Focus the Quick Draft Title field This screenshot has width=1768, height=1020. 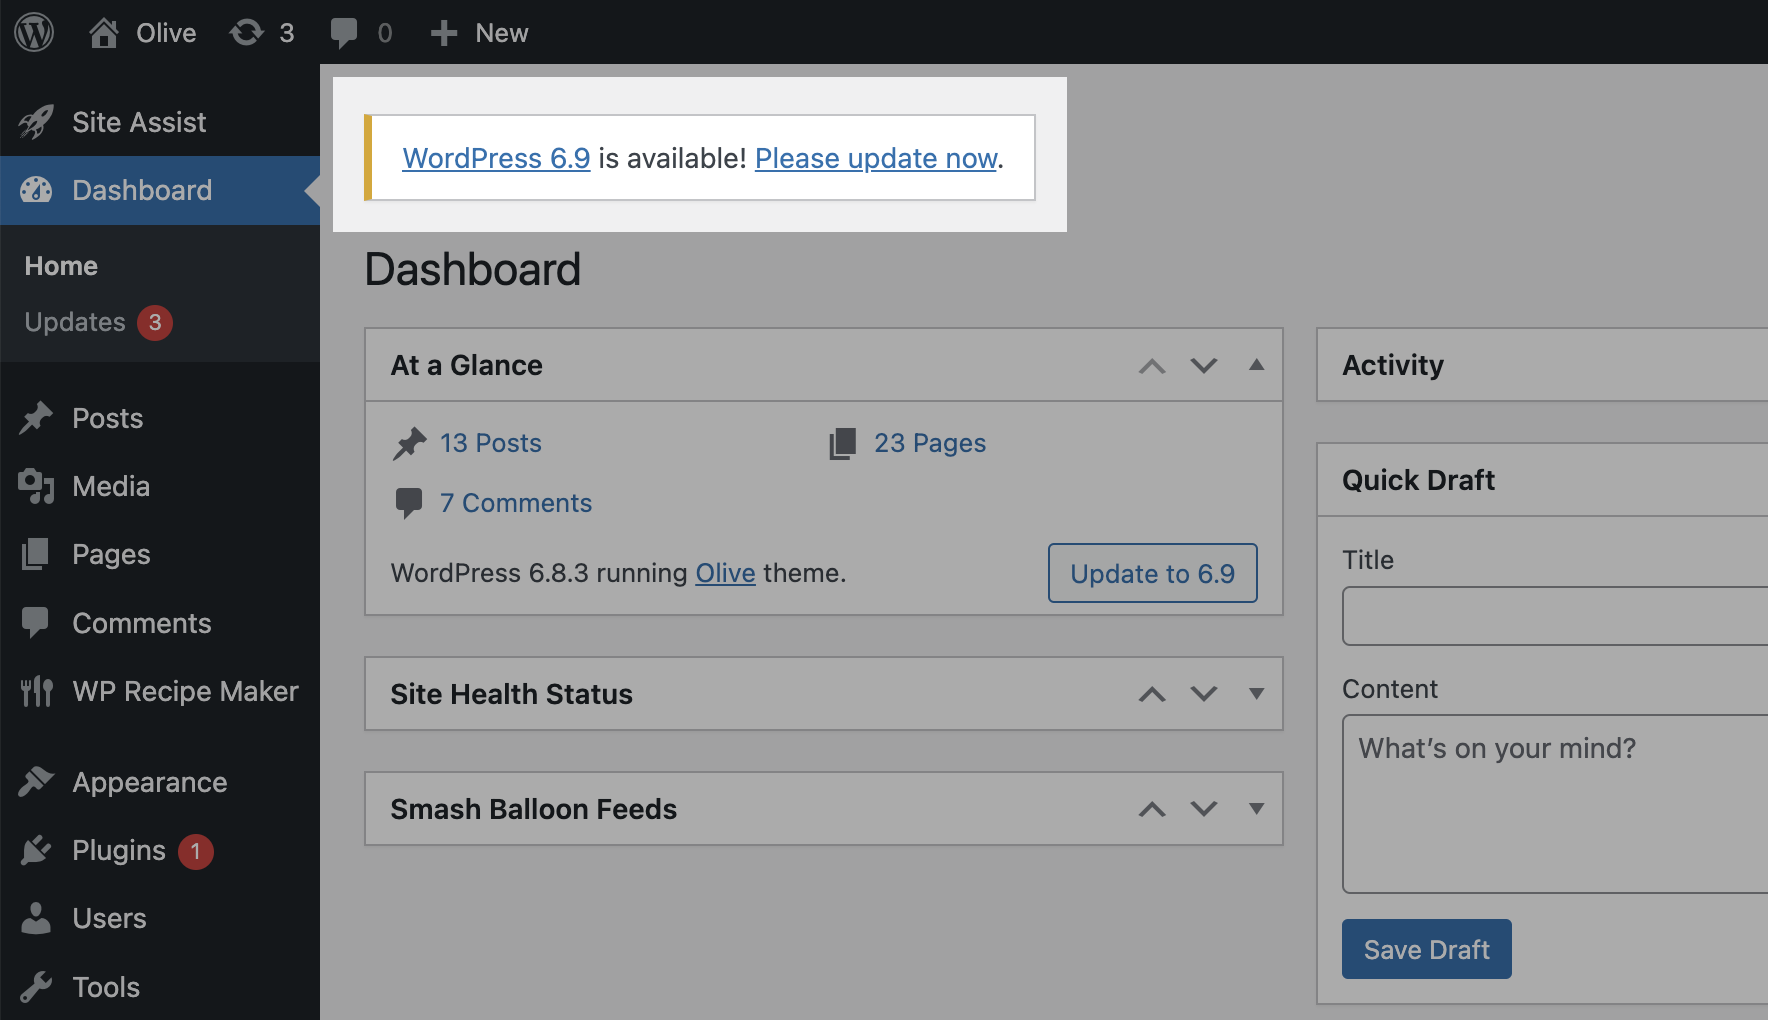click(1555, 616)
